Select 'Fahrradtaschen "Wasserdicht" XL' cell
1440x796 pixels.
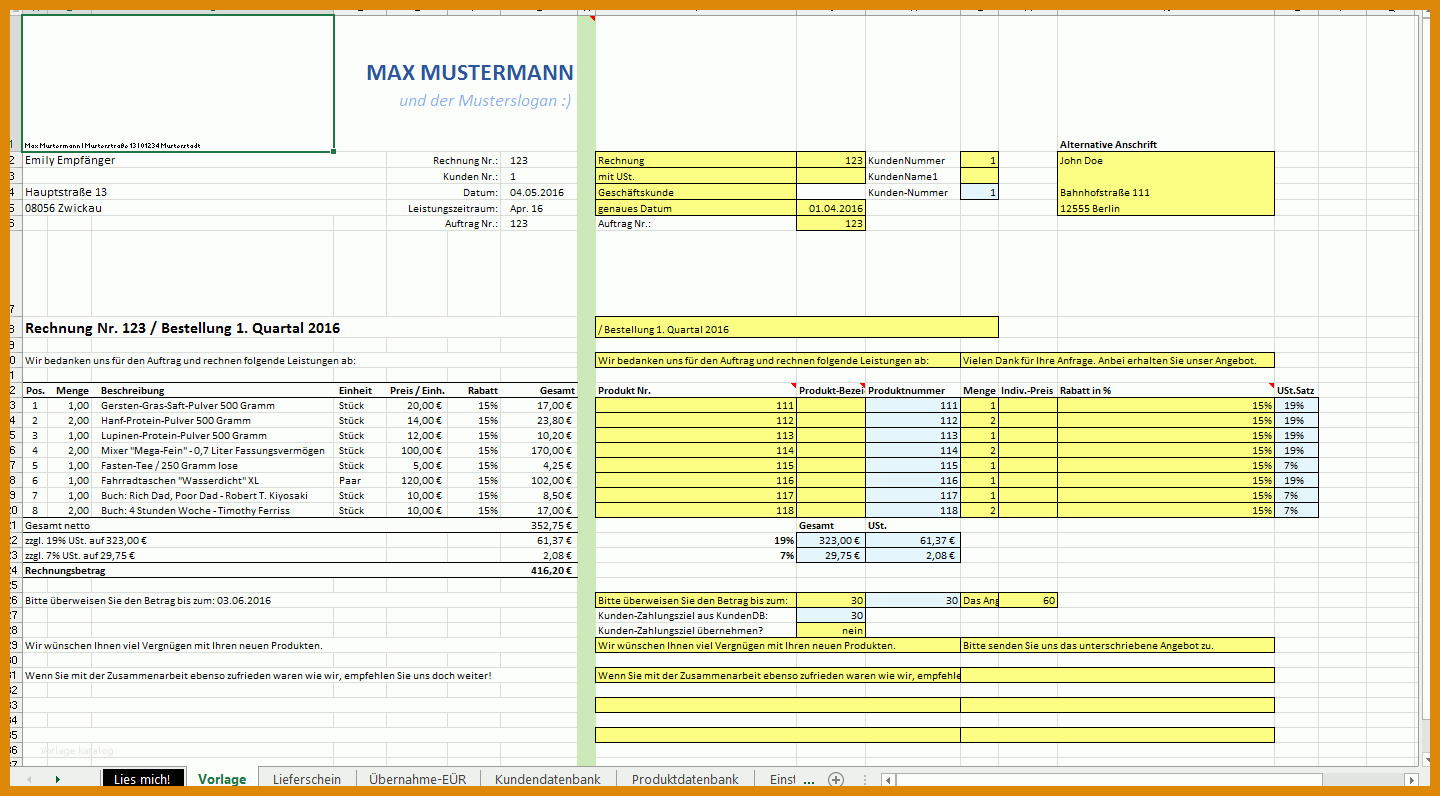[180, 481]
